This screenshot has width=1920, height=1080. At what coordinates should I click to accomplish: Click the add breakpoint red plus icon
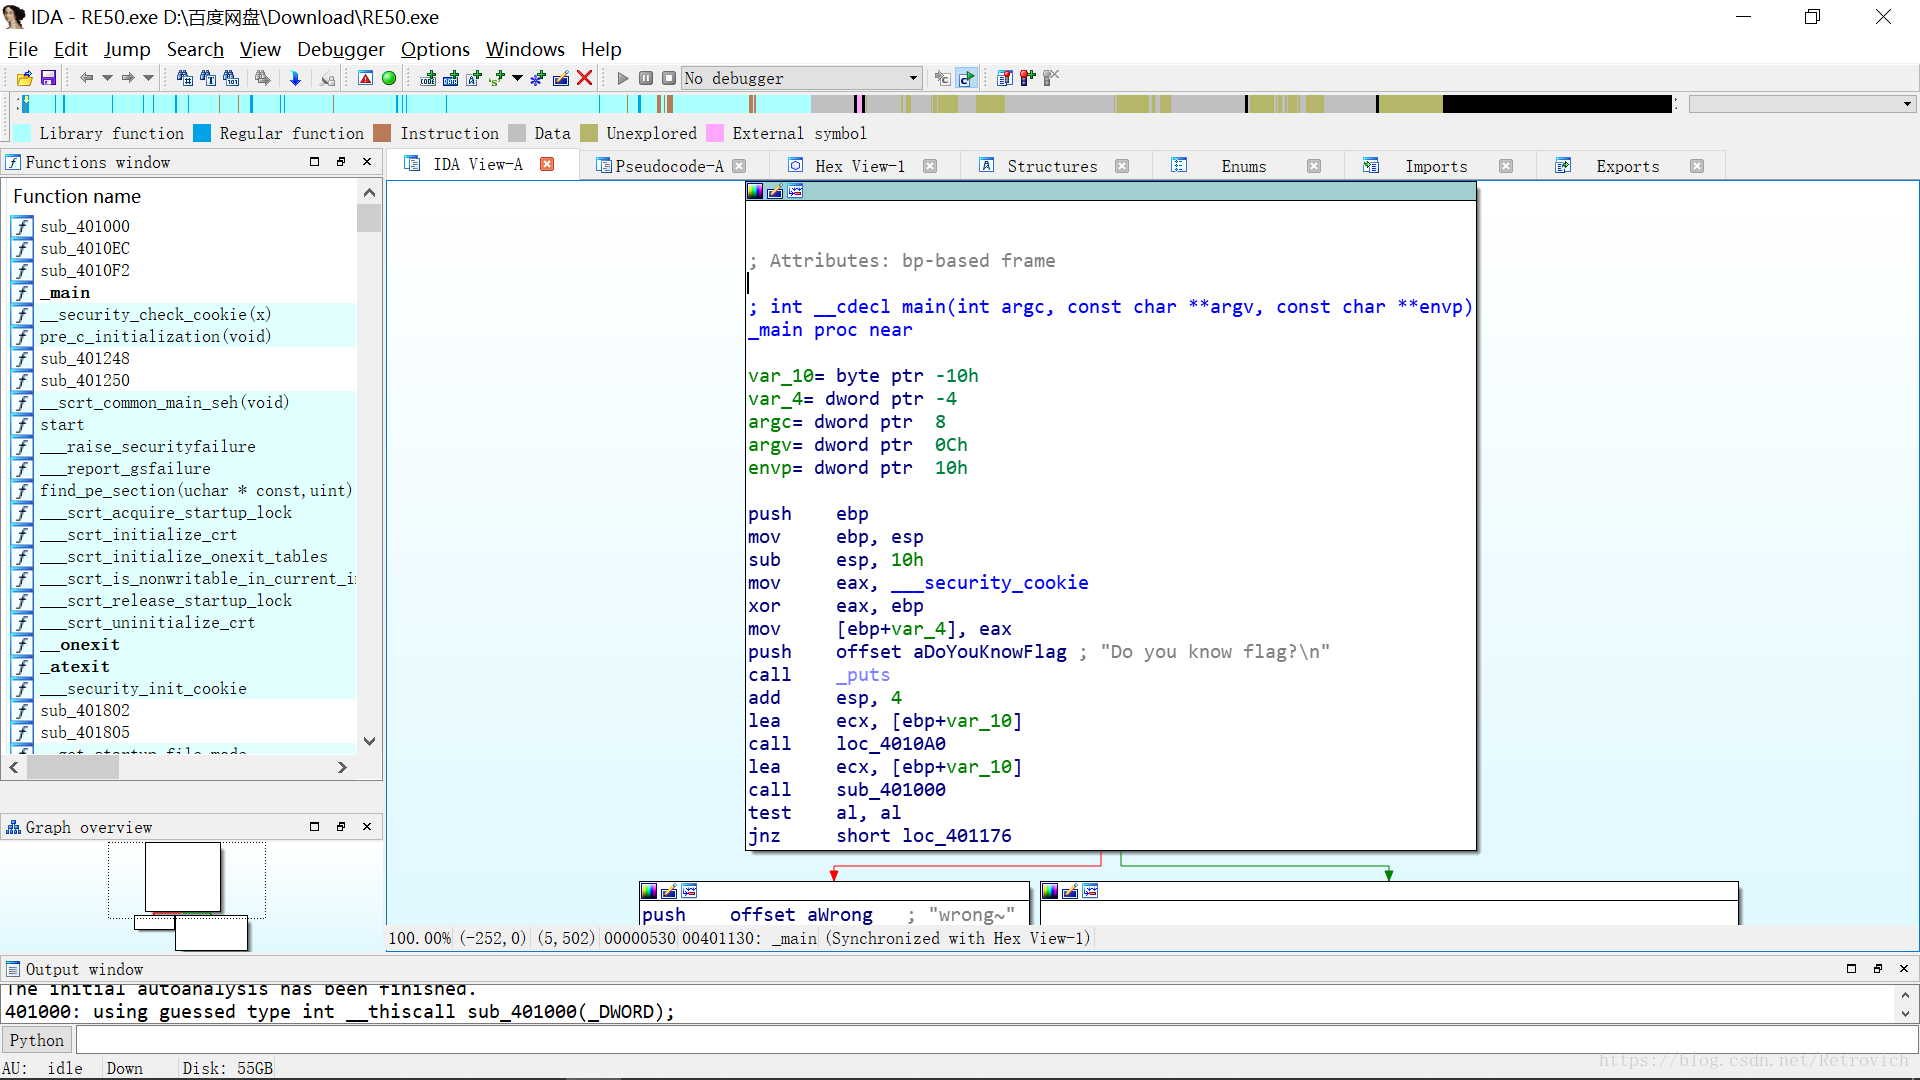(x=1028, y=78)
